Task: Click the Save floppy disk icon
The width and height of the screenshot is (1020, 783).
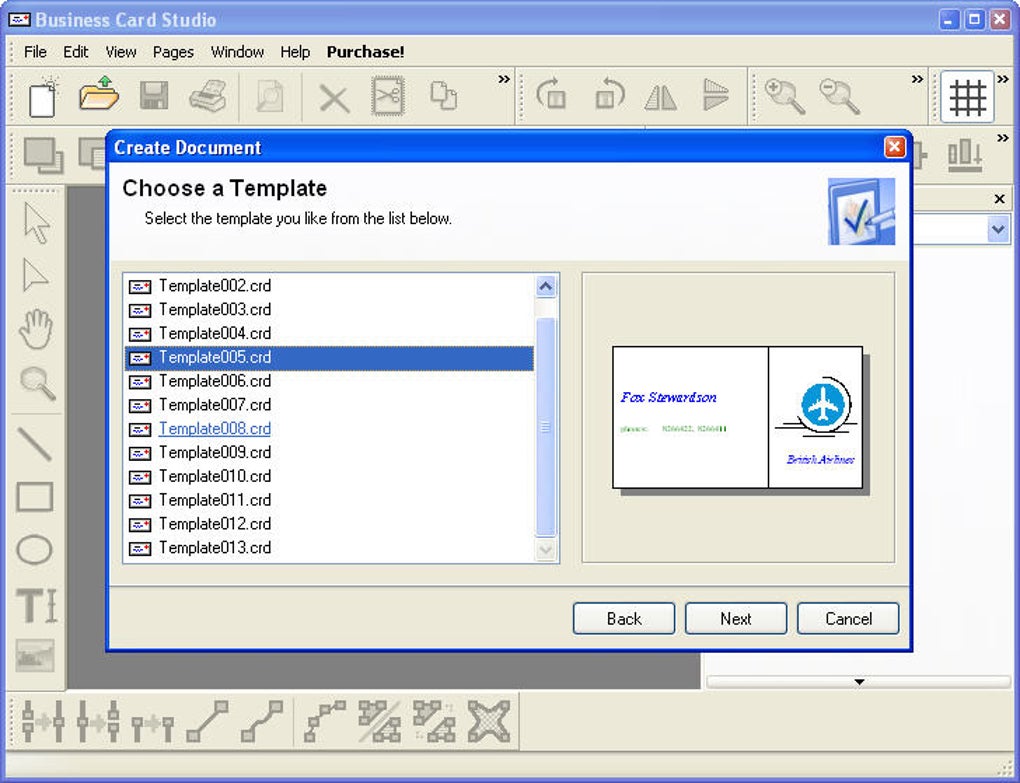Action: click(x=154, y=96)
